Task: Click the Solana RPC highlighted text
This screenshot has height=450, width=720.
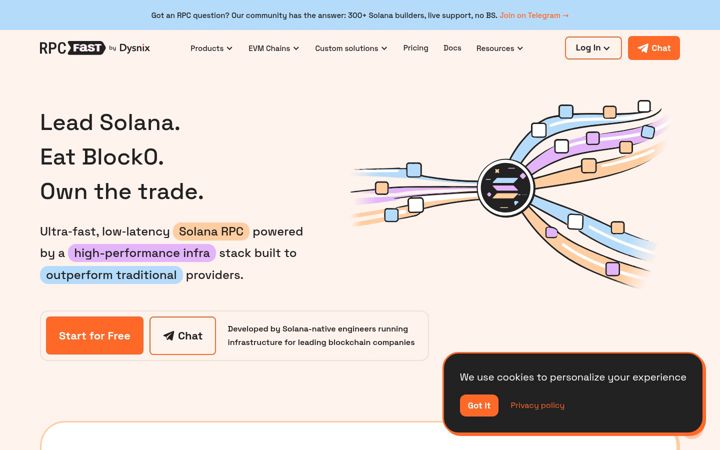Action: tap(211, 231)
